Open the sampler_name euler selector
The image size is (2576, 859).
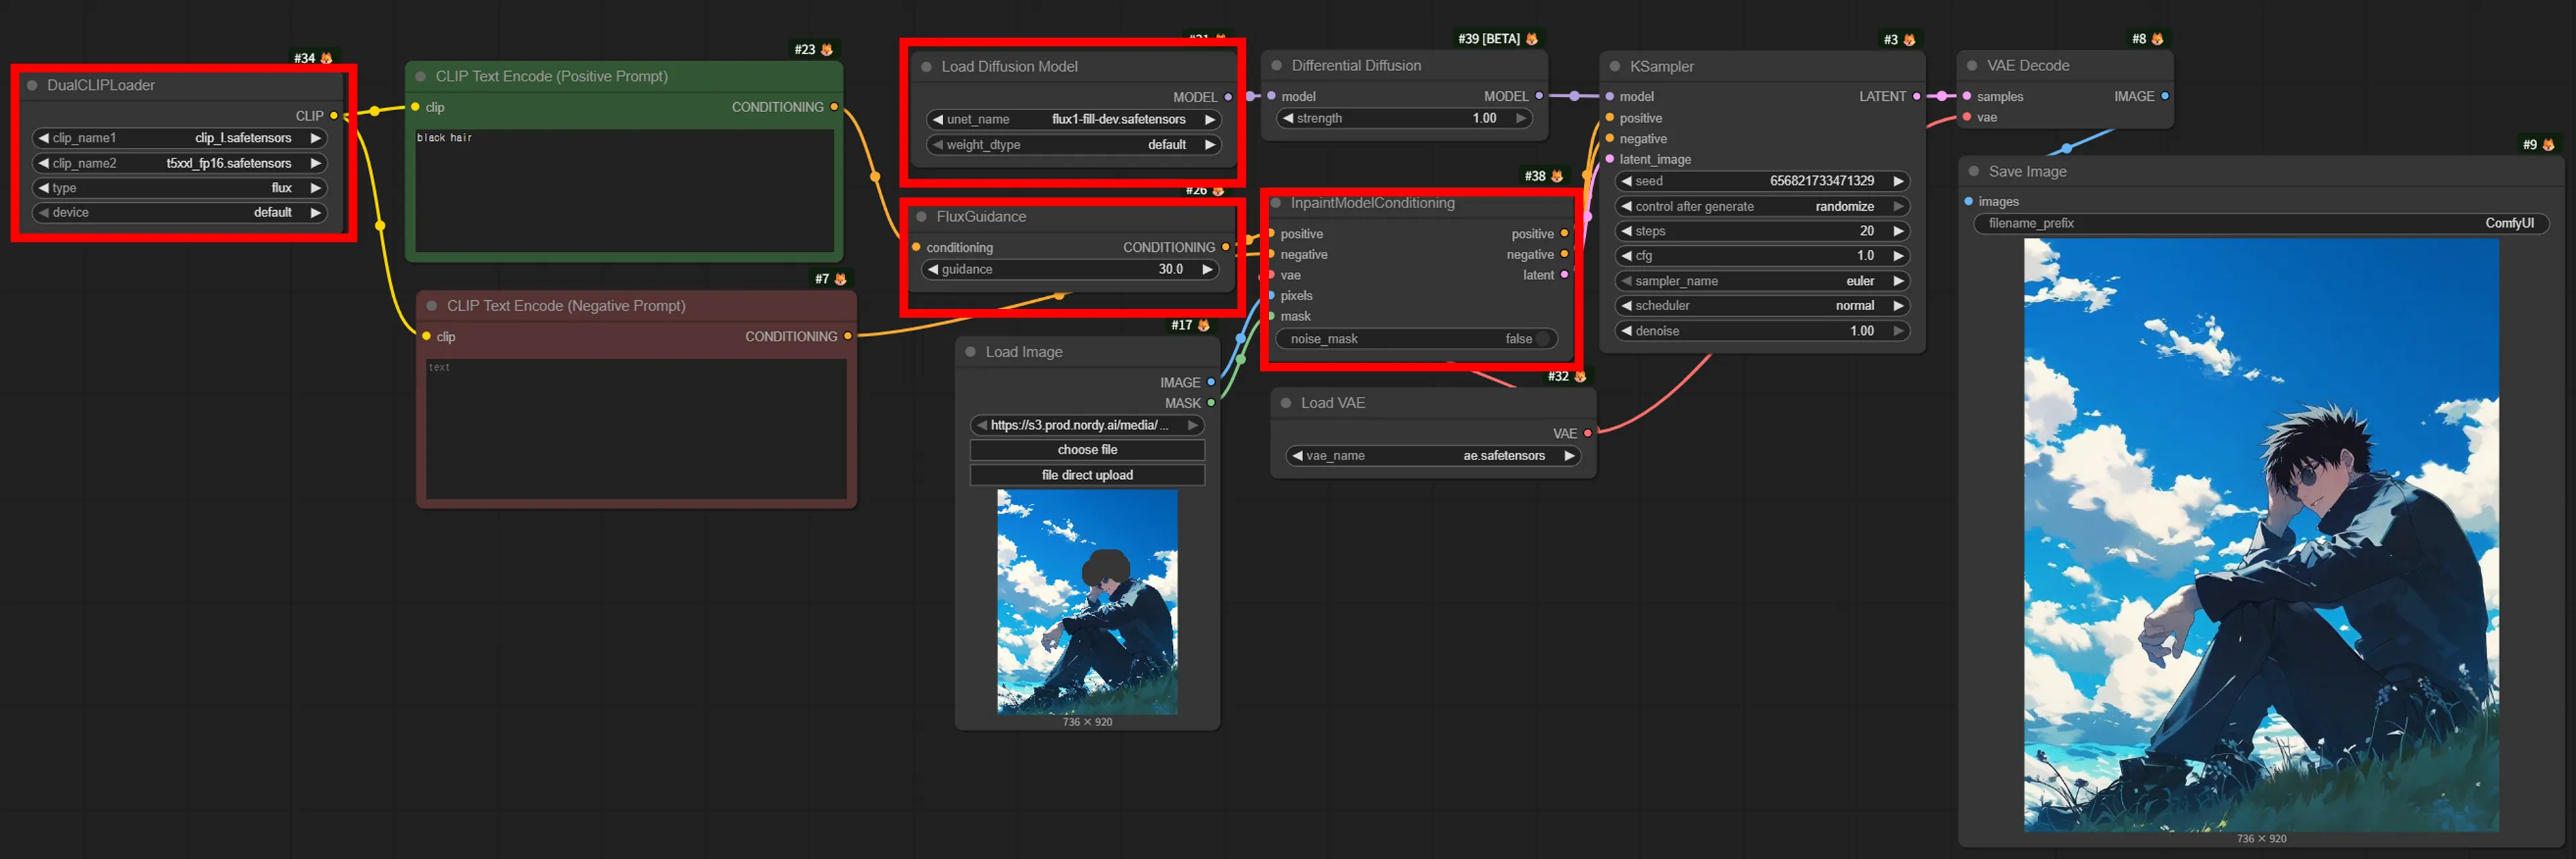tap(1762, 281)
